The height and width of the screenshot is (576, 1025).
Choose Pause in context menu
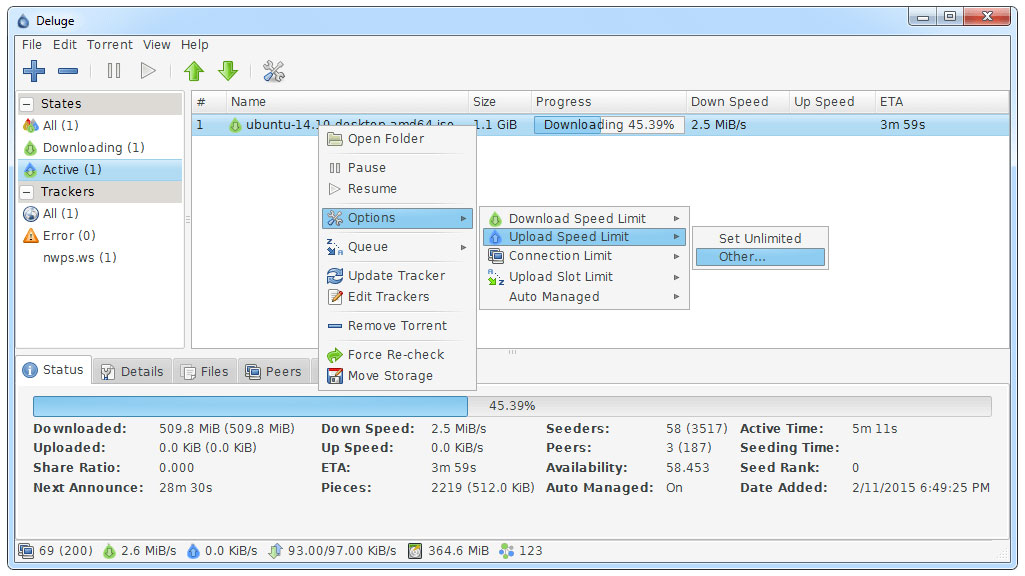point(397,168)
